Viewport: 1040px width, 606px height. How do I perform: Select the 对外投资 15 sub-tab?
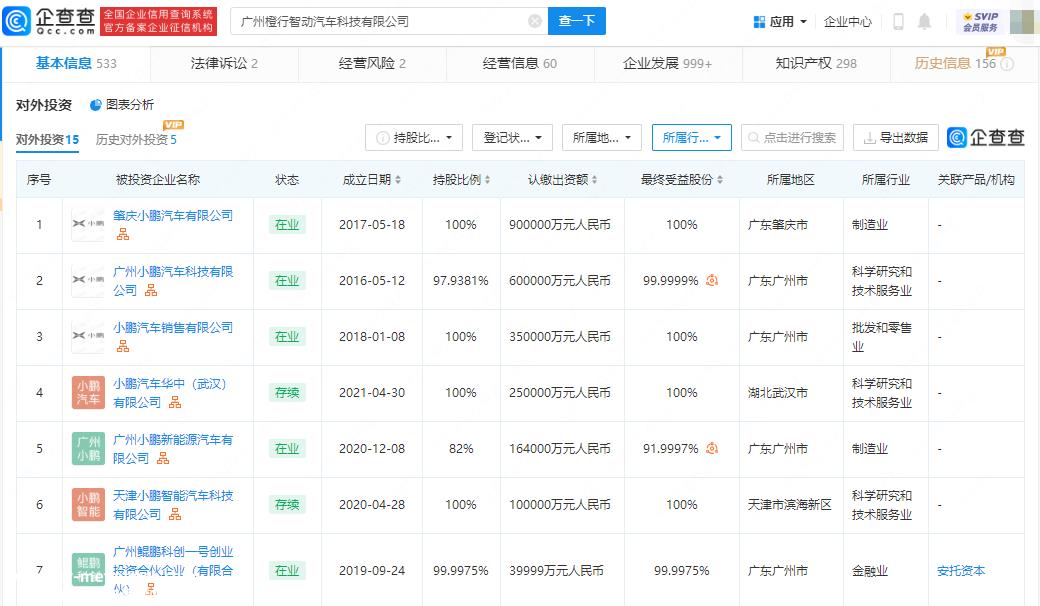pos(47,139)
